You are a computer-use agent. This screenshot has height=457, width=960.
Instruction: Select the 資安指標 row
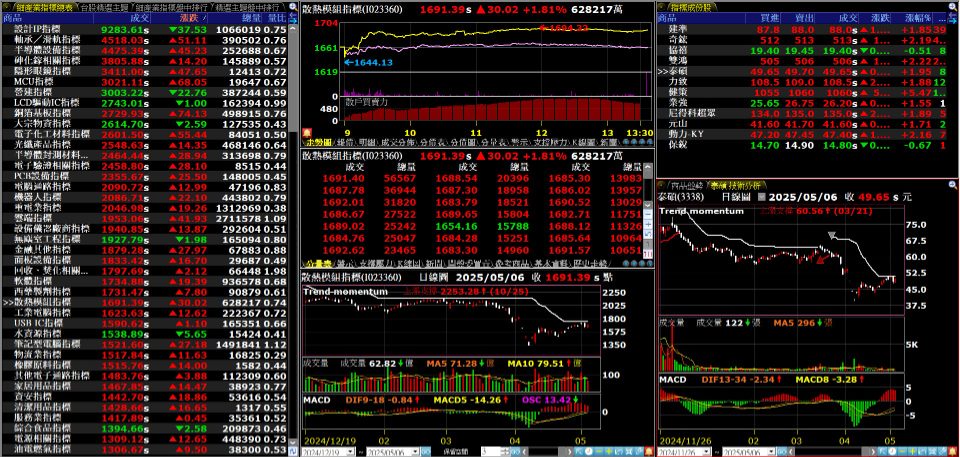pyautogui.click(x=144, y=397)
